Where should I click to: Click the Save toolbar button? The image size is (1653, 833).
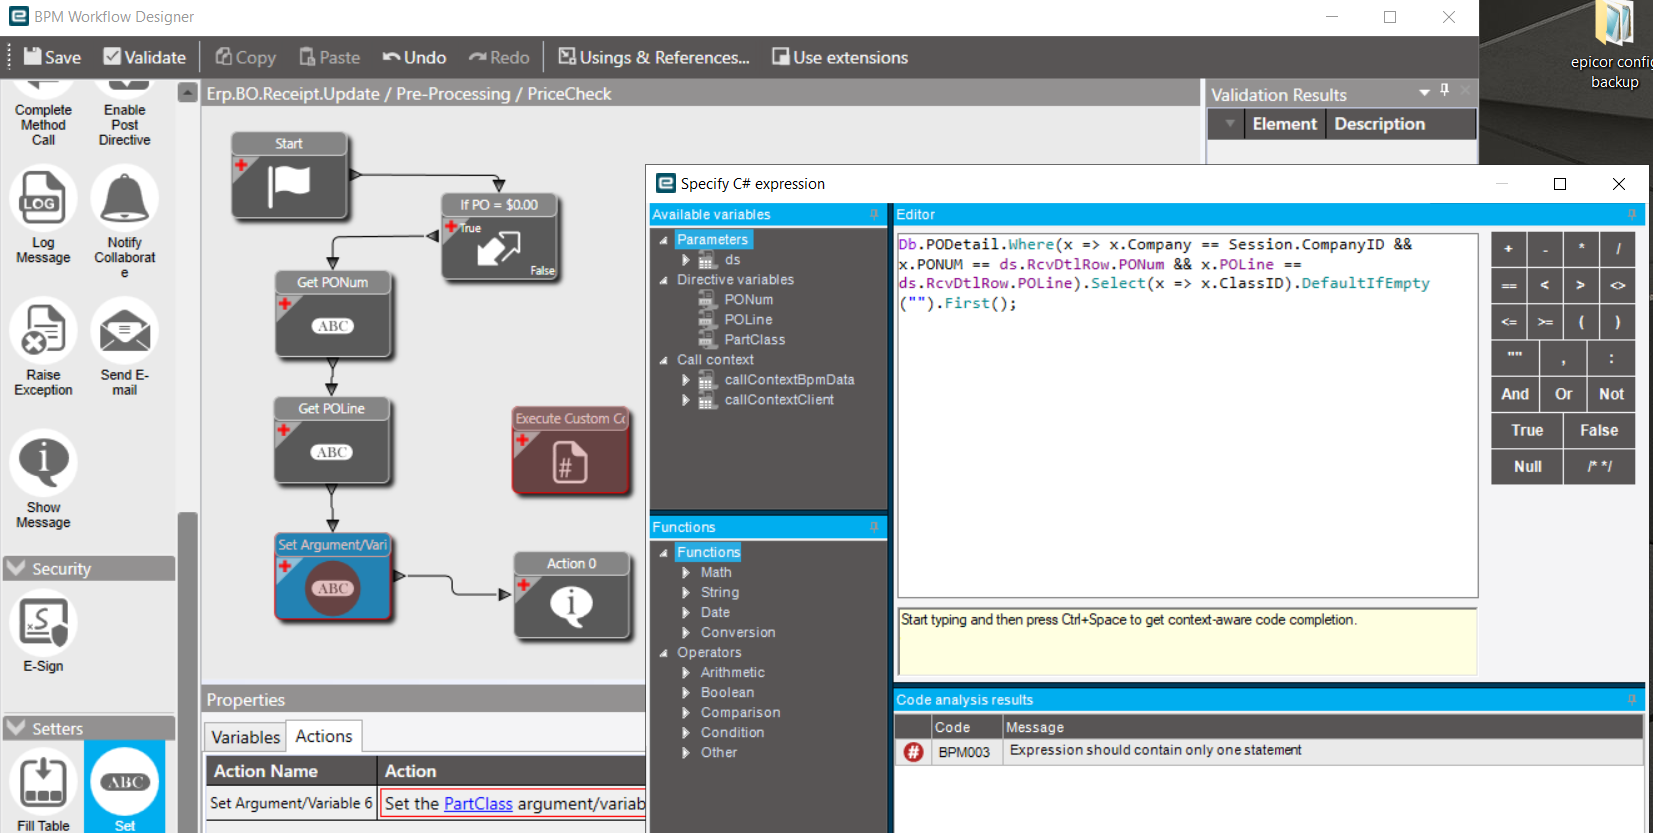click(x=52, y=57)
